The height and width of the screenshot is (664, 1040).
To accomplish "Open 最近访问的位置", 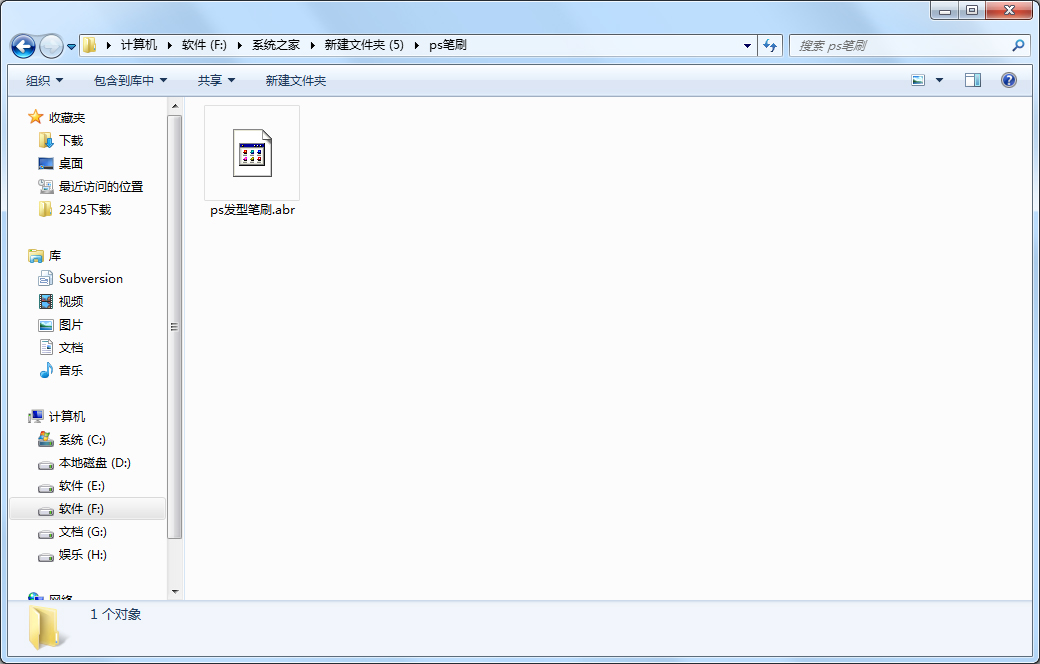I will 101,186.
